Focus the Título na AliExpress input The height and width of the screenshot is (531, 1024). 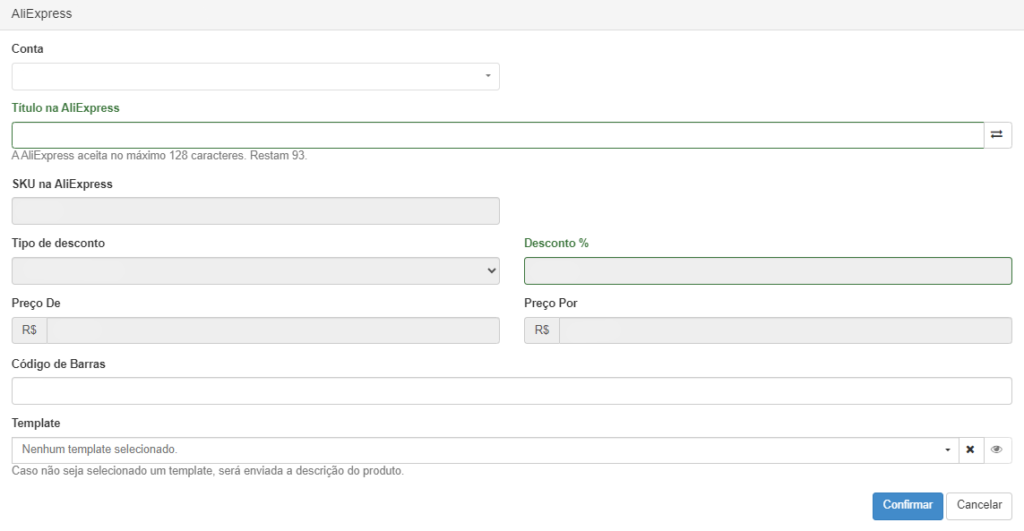[498, 135]
